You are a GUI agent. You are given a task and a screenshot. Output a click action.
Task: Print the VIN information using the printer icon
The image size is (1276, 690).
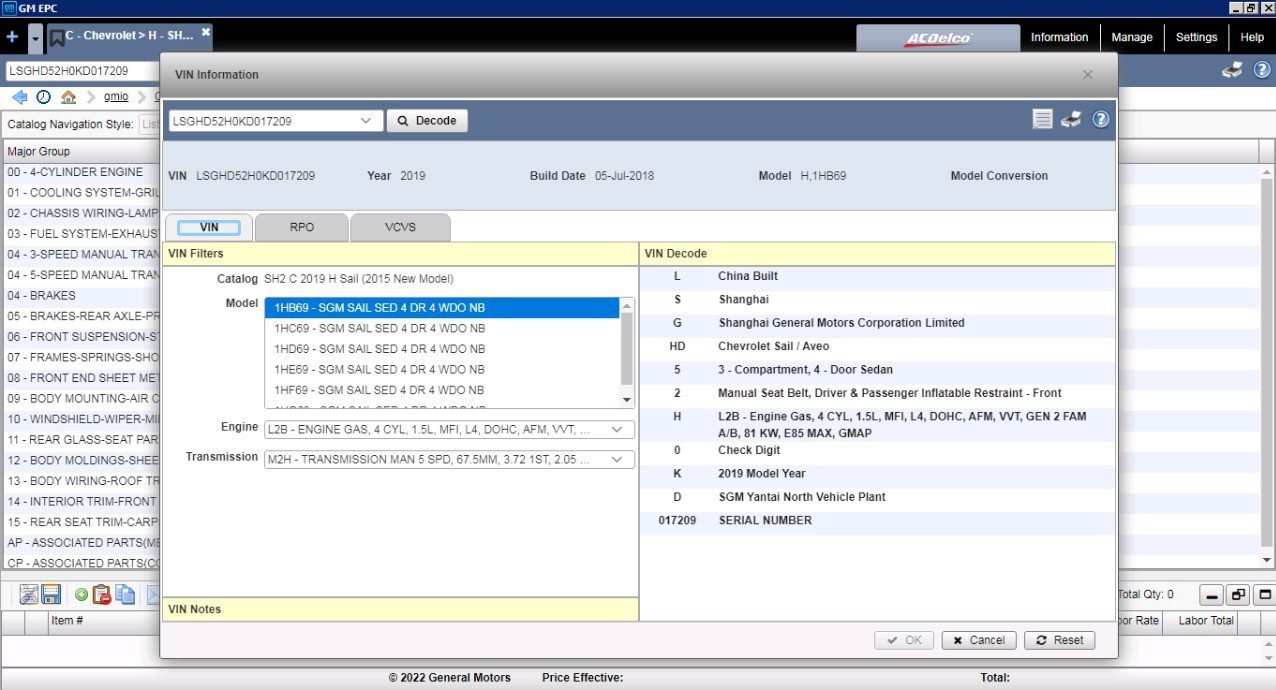[x=1071, y=119]
